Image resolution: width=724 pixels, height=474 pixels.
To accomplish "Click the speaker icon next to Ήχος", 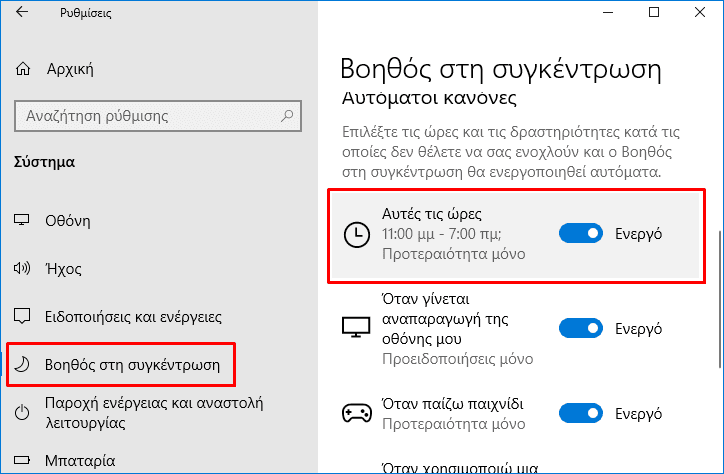I will point(23,268).
